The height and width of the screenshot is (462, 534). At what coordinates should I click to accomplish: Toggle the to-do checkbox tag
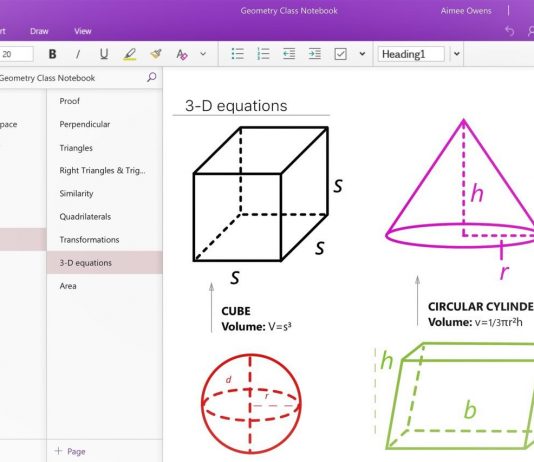(341, 54)
